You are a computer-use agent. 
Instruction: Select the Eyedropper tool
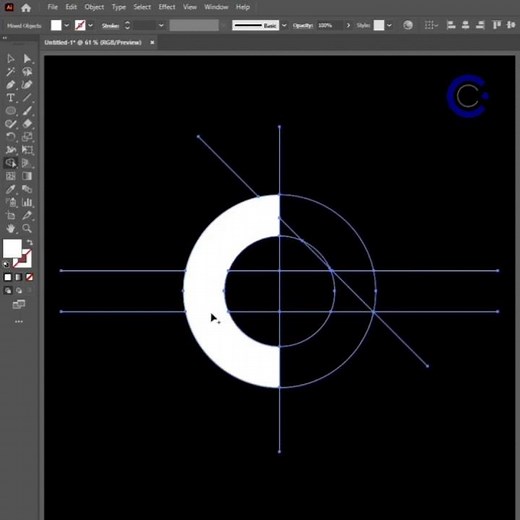click(11, 189)
